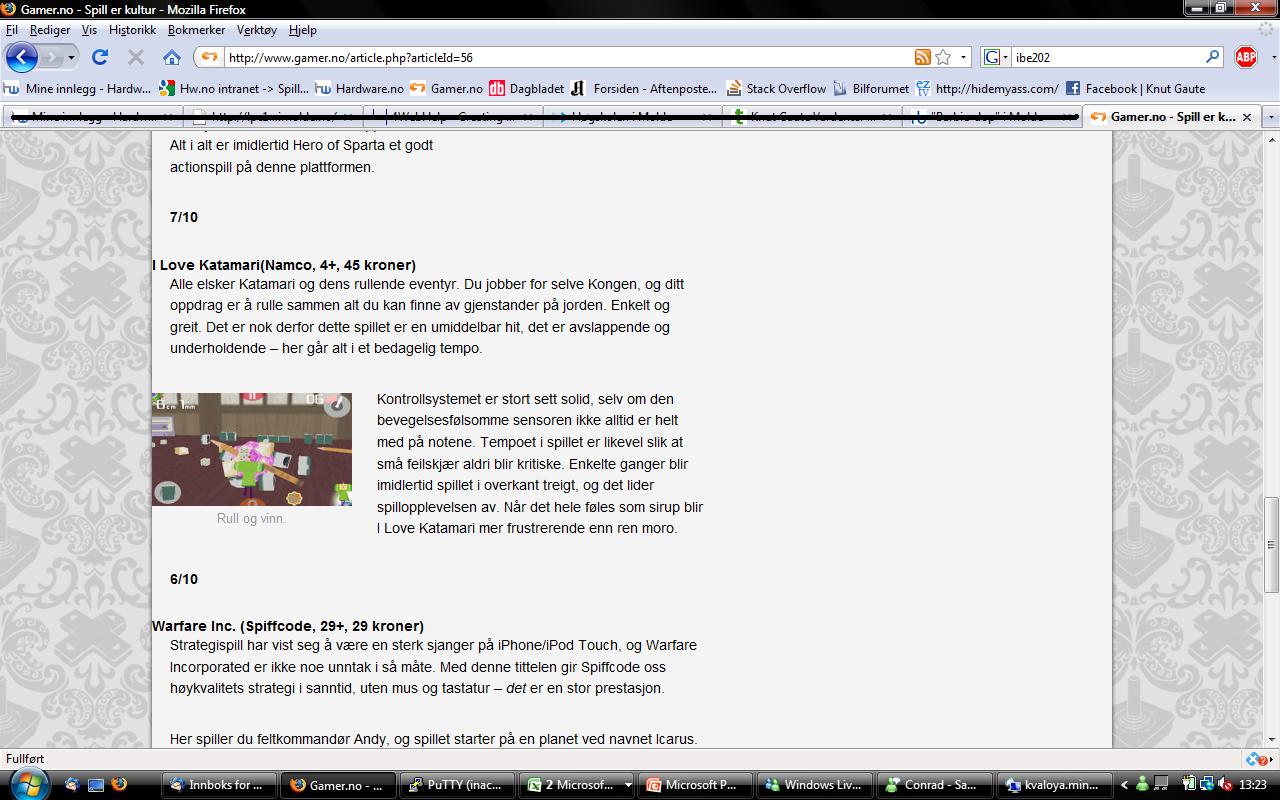Viewport: 1280px width, 800px height.
Task: Open the Historikk menu
Action: tap(132, 30)
